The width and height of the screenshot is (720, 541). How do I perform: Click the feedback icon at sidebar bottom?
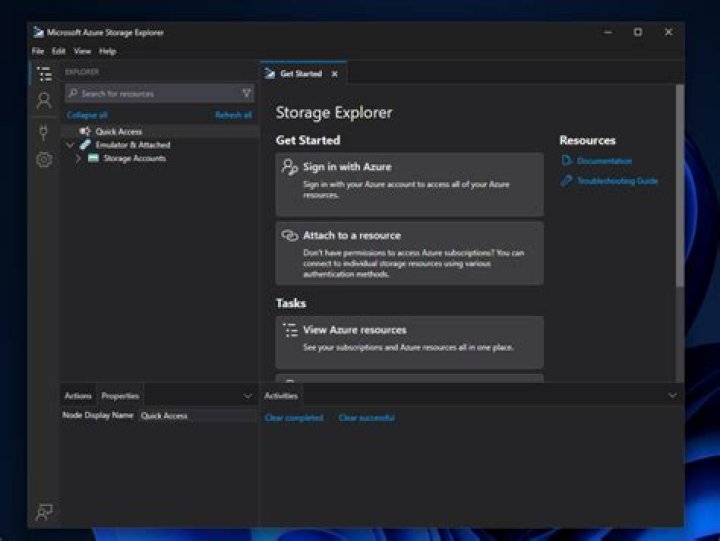pyautogui.click(x=44, y=512)
